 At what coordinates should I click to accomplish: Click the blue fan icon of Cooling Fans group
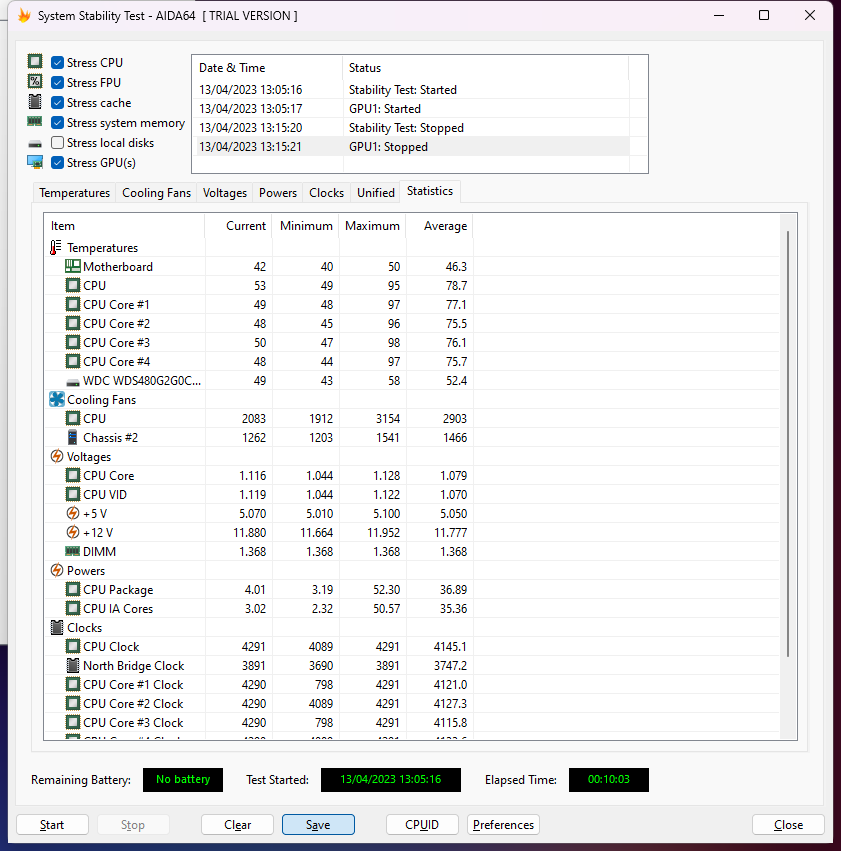pyautogui.click(x=56, y=399)
